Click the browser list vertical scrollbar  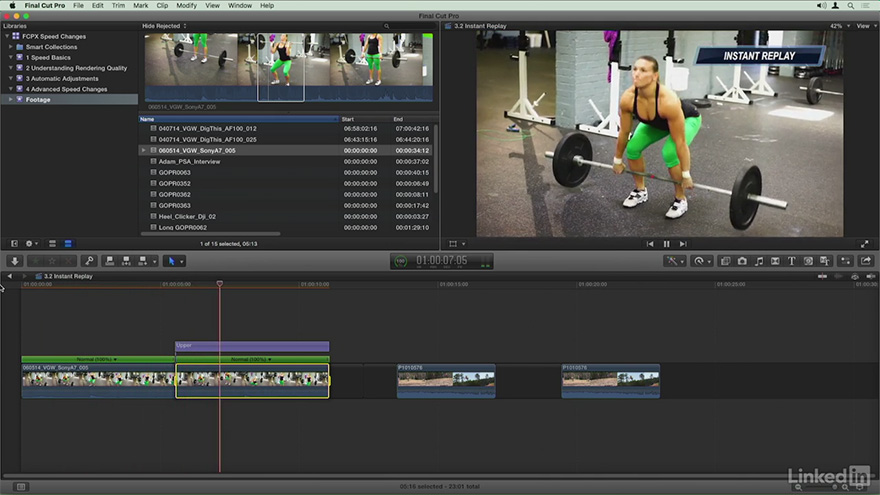click(x=436, y=160)
